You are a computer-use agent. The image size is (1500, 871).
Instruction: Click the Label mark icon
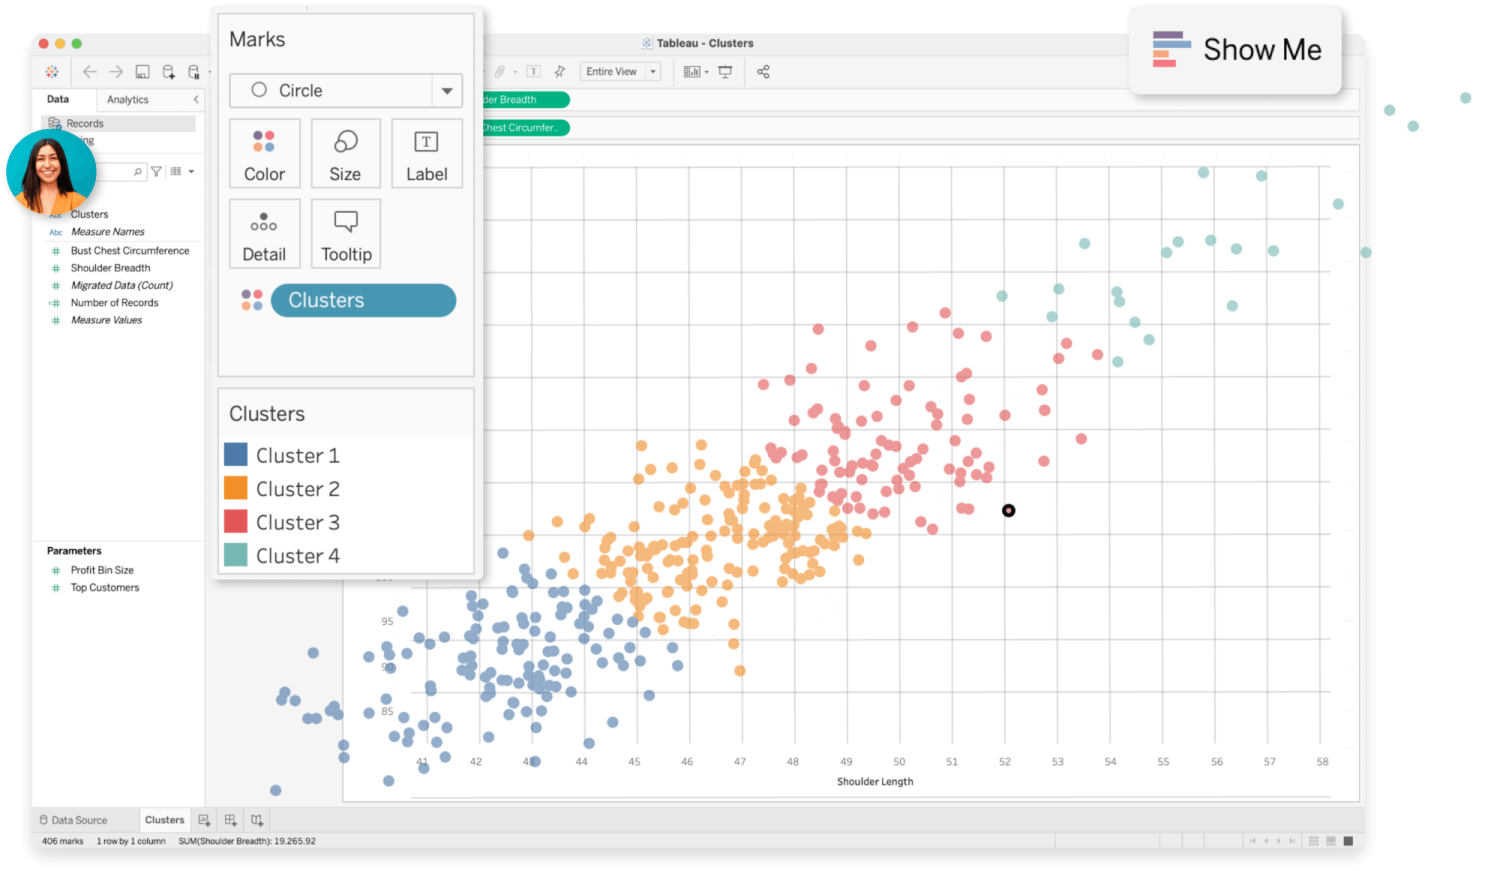[426, 153]
